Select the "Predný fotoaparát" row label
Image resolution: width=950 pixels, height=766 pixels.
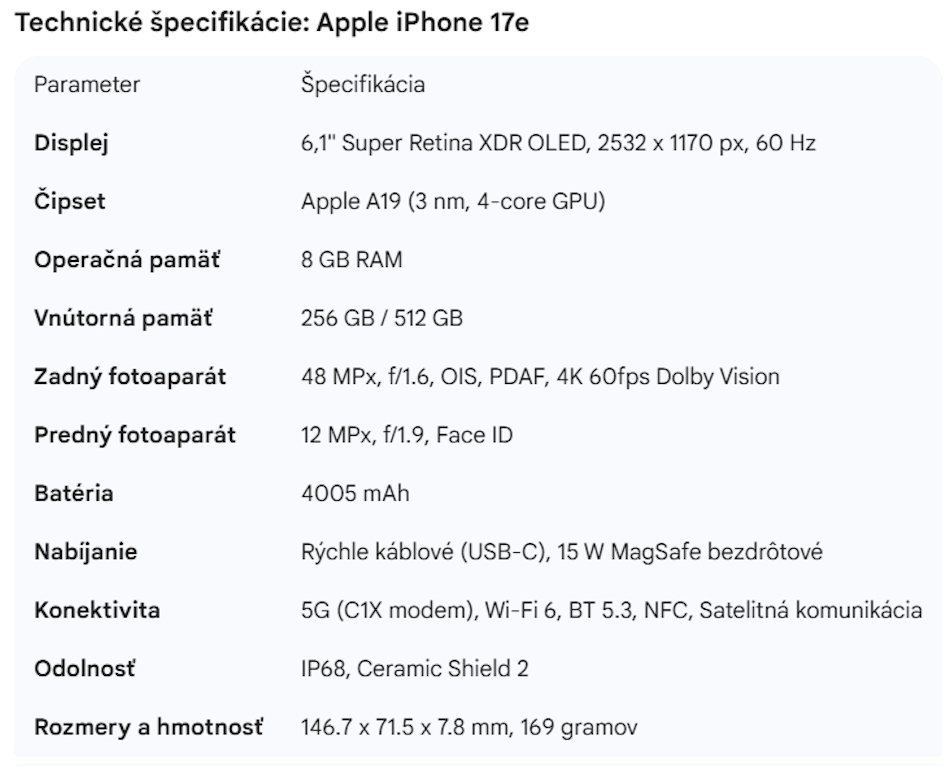click(135, 435)
